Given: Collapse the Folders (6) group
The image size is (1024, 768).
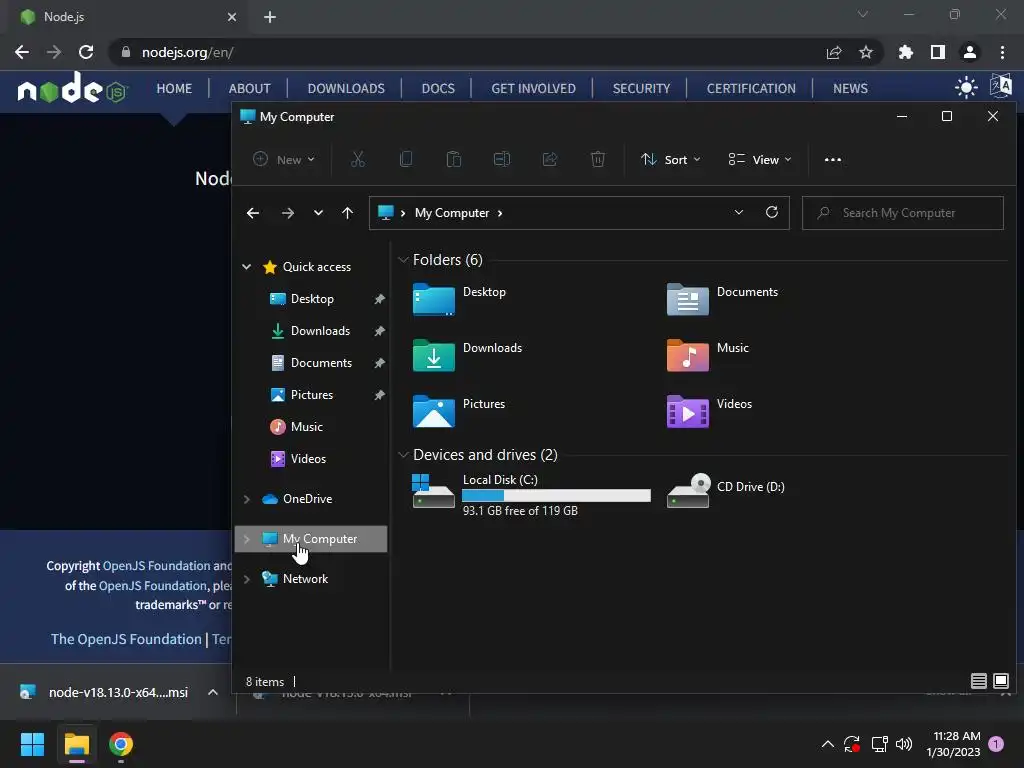Looking at the screenshot, I should [403, 260].
